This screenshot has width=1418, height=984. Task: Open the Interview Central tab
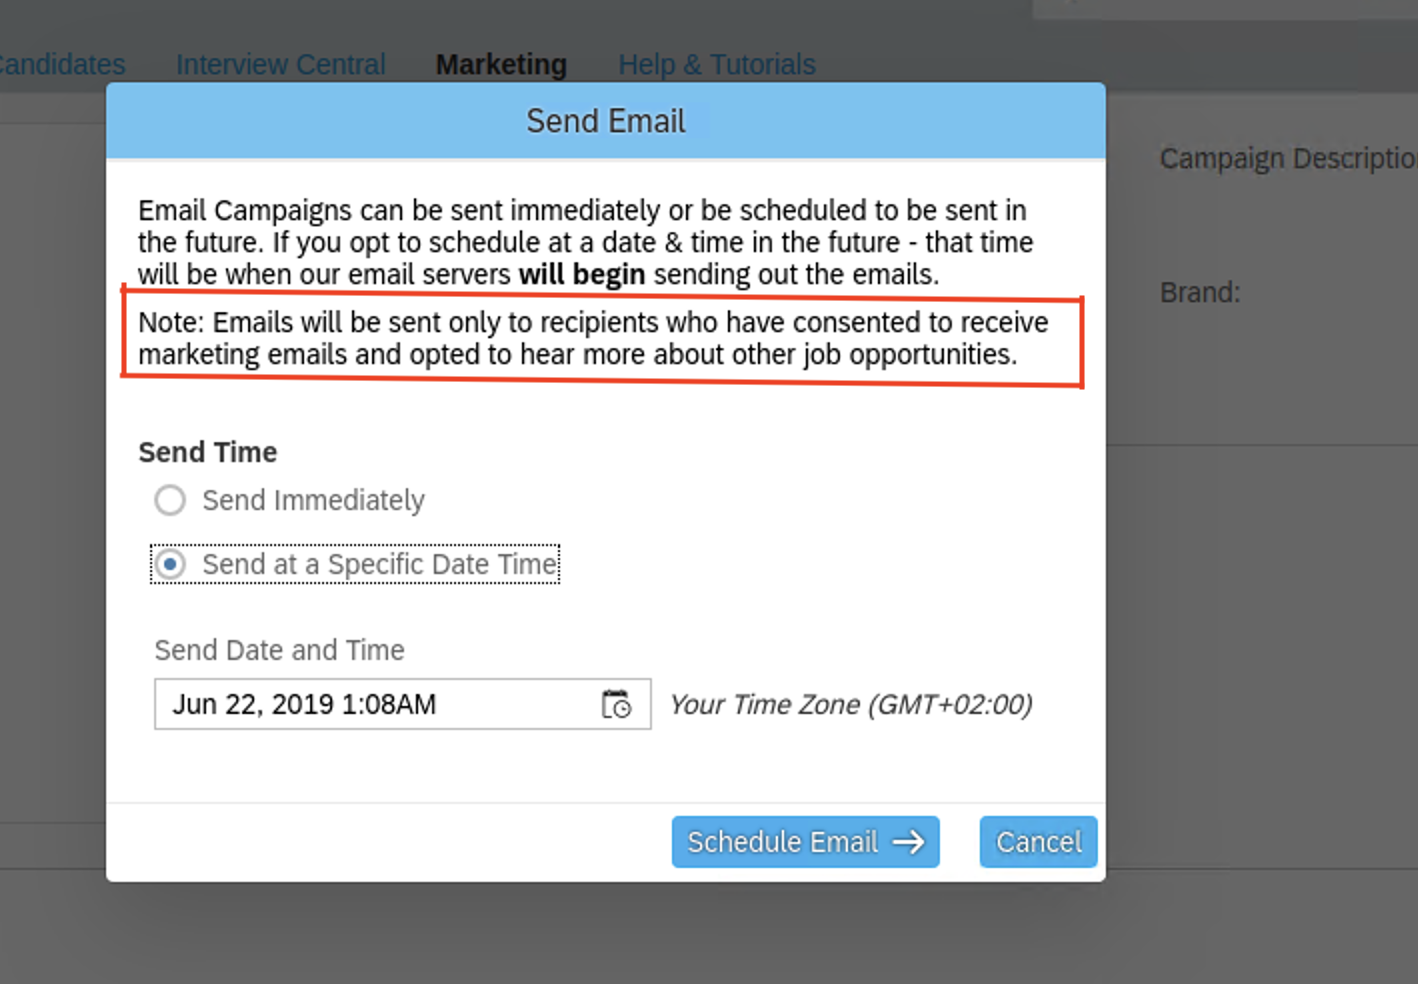[281, 64]
